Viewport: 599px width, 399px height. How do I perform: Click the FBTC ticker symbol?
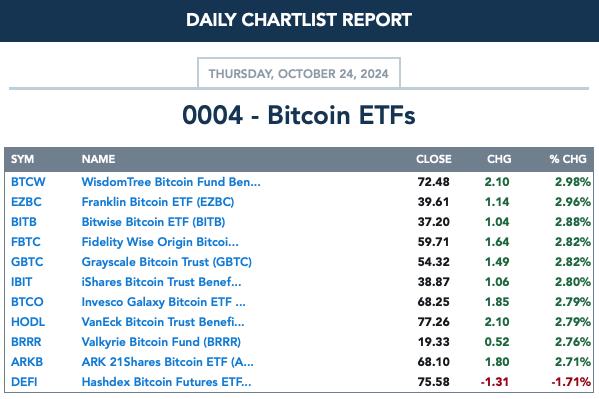tap(26, 242)
